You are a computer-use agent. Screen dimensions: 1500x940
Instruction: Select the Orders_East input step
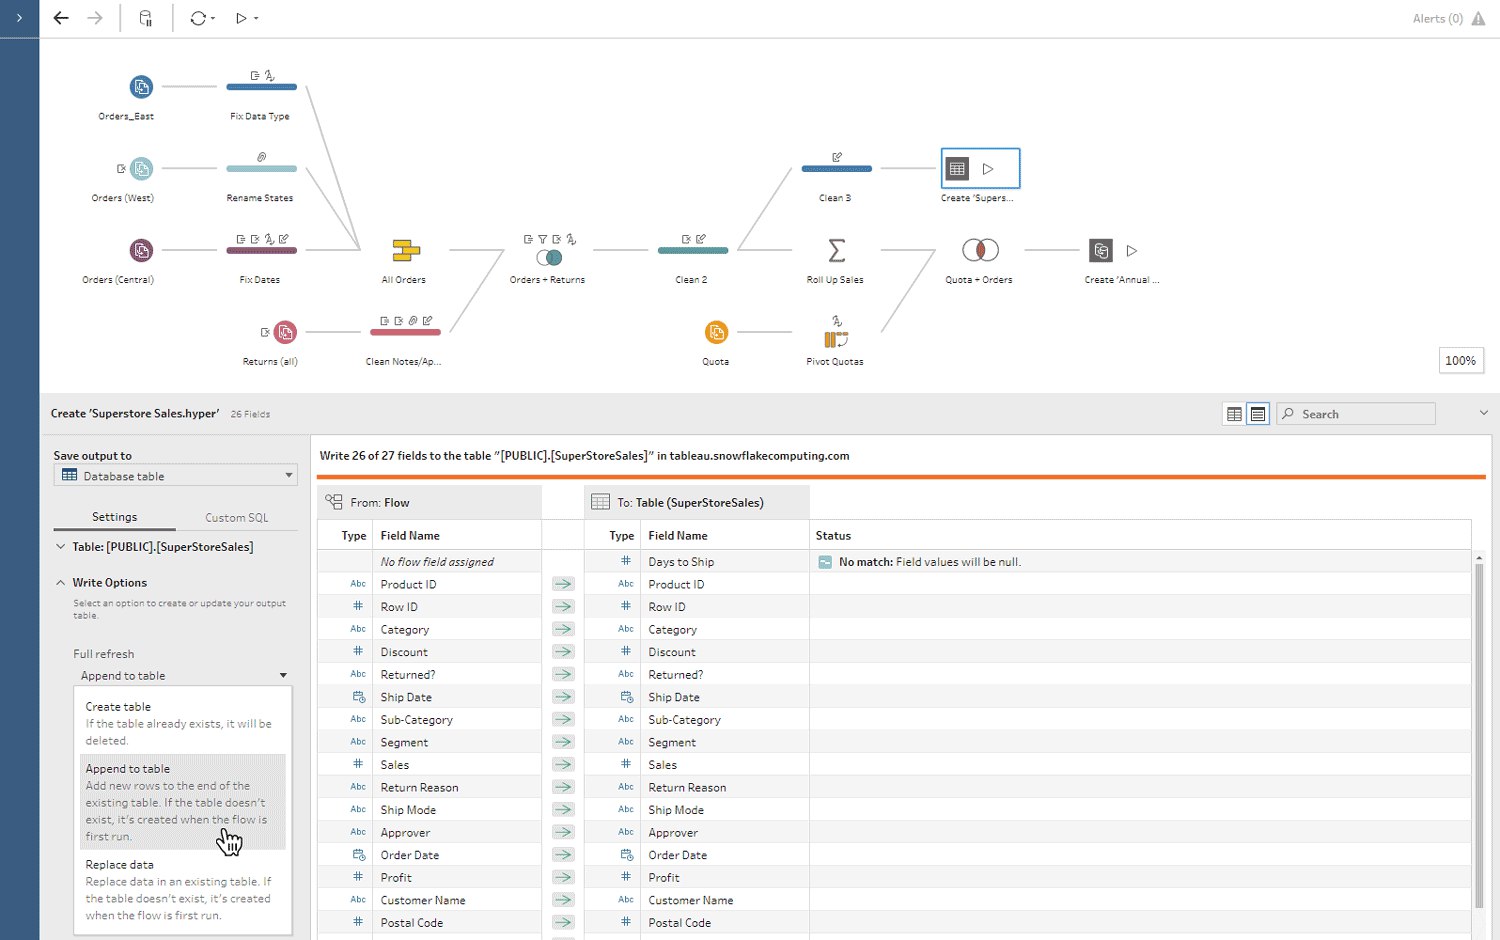141,87
